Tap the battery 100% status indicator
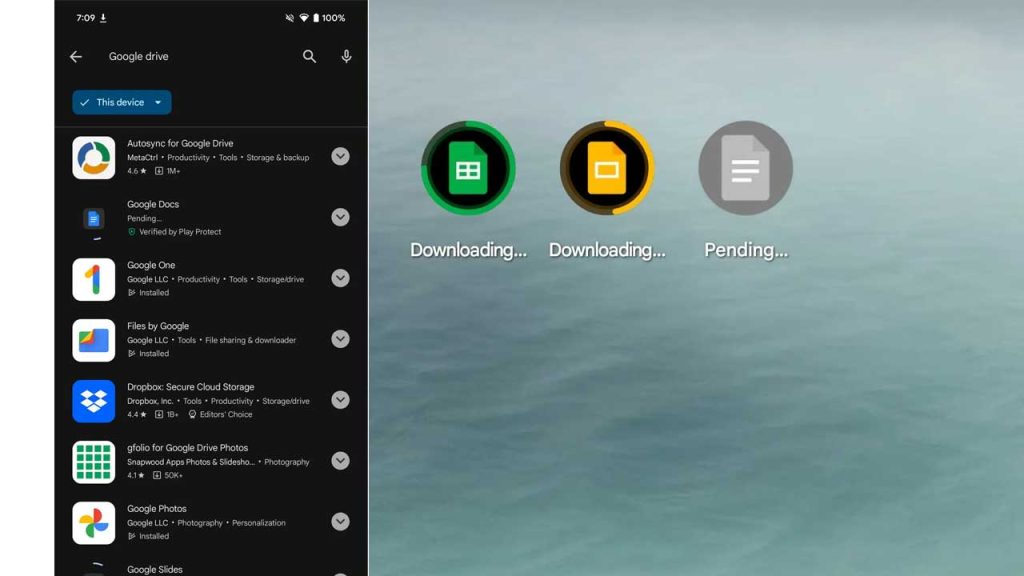Viewport: 1024px width, 576px height. pos(329,18)
